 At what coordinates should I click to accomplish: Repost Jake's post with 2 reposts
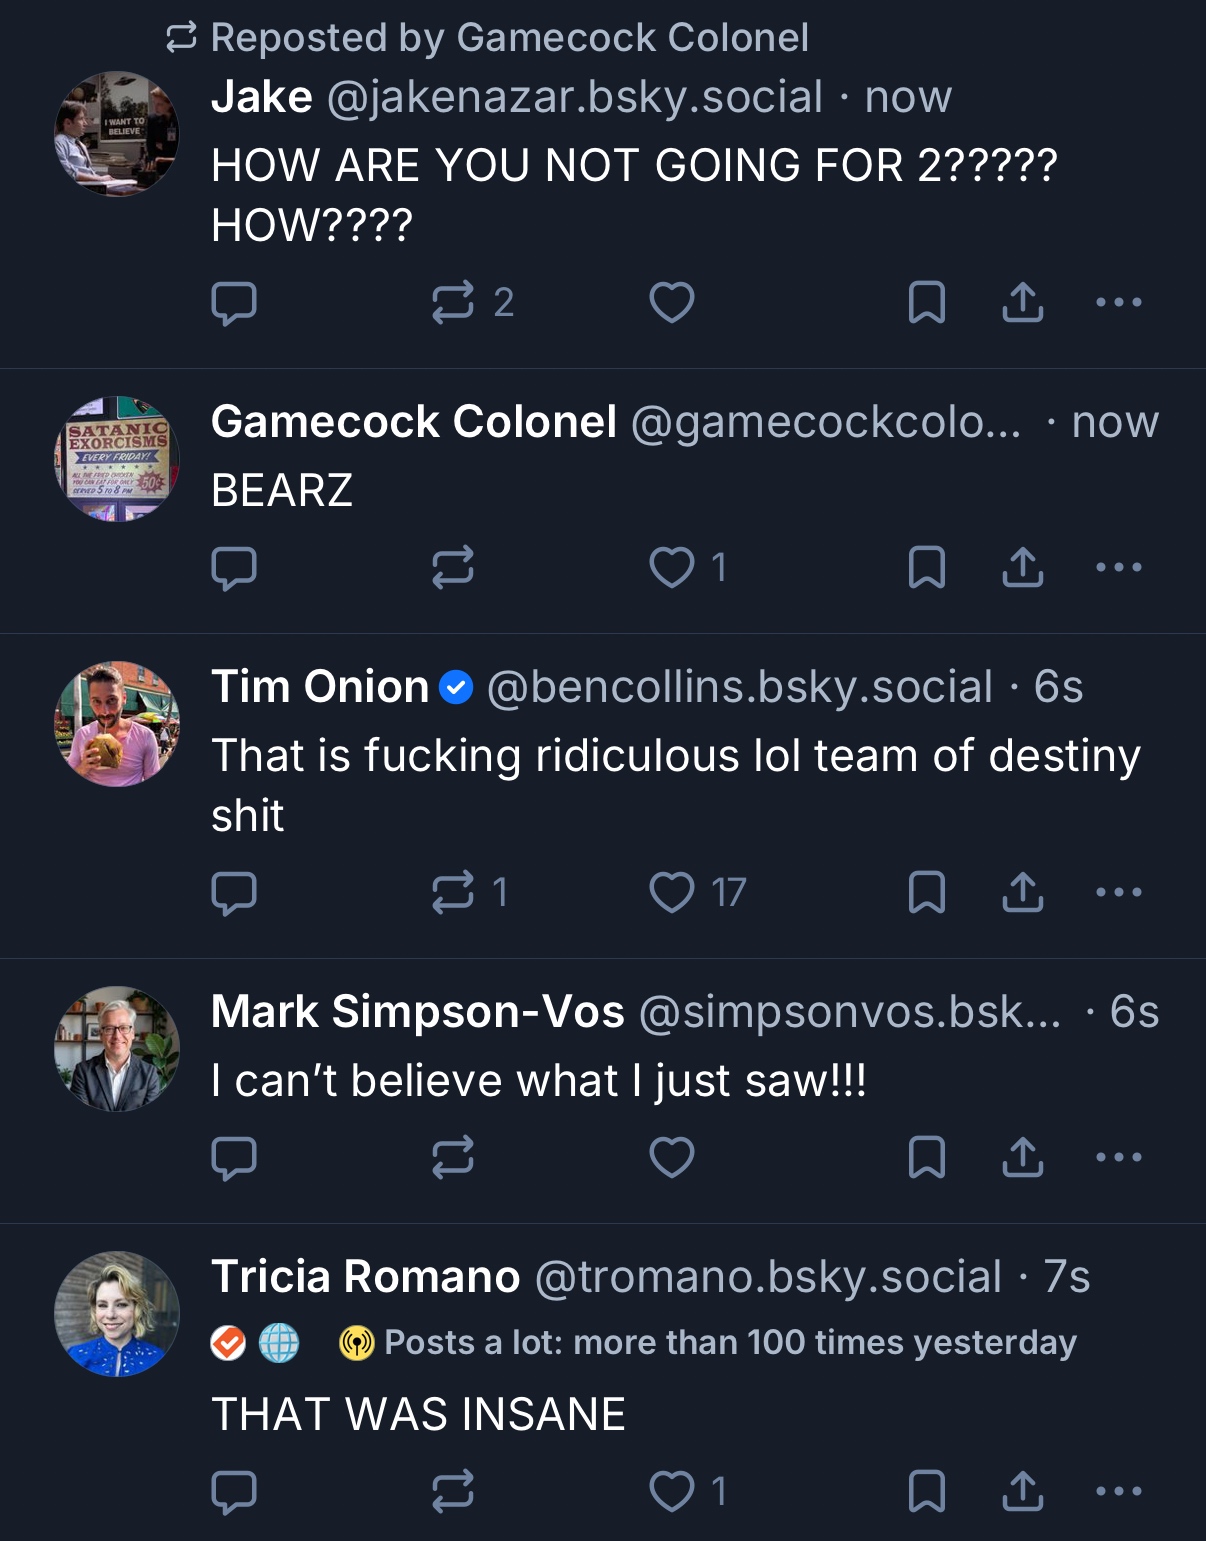click(453, 302)
